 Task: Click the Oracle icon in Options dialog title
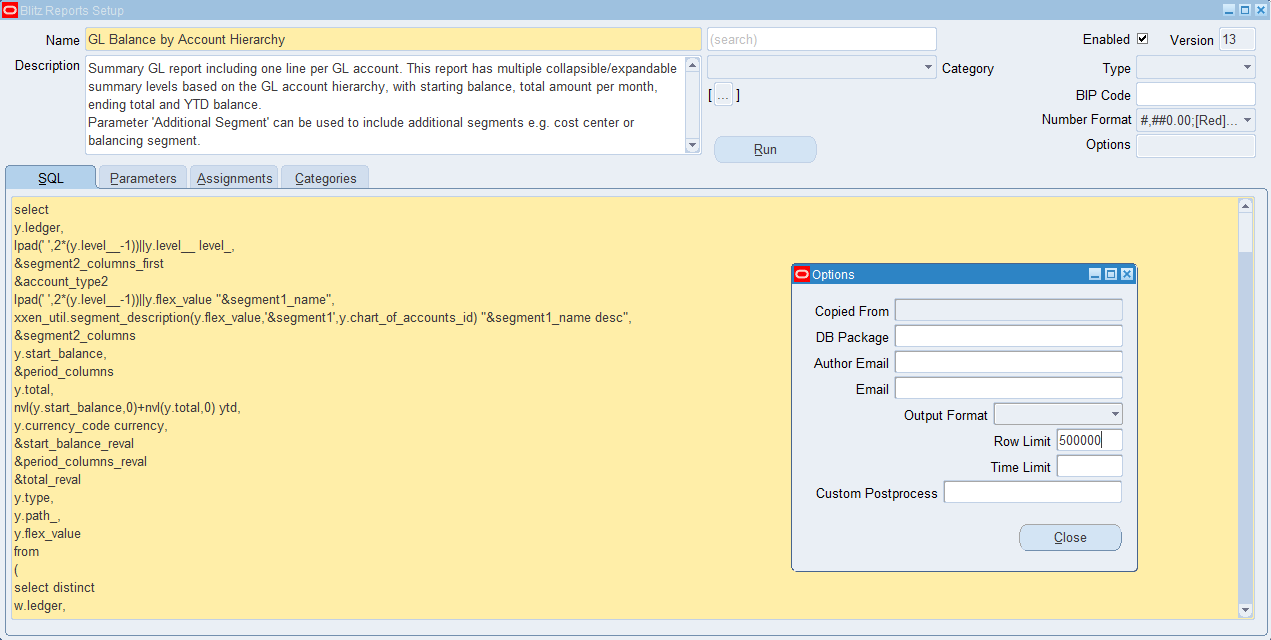801,274
